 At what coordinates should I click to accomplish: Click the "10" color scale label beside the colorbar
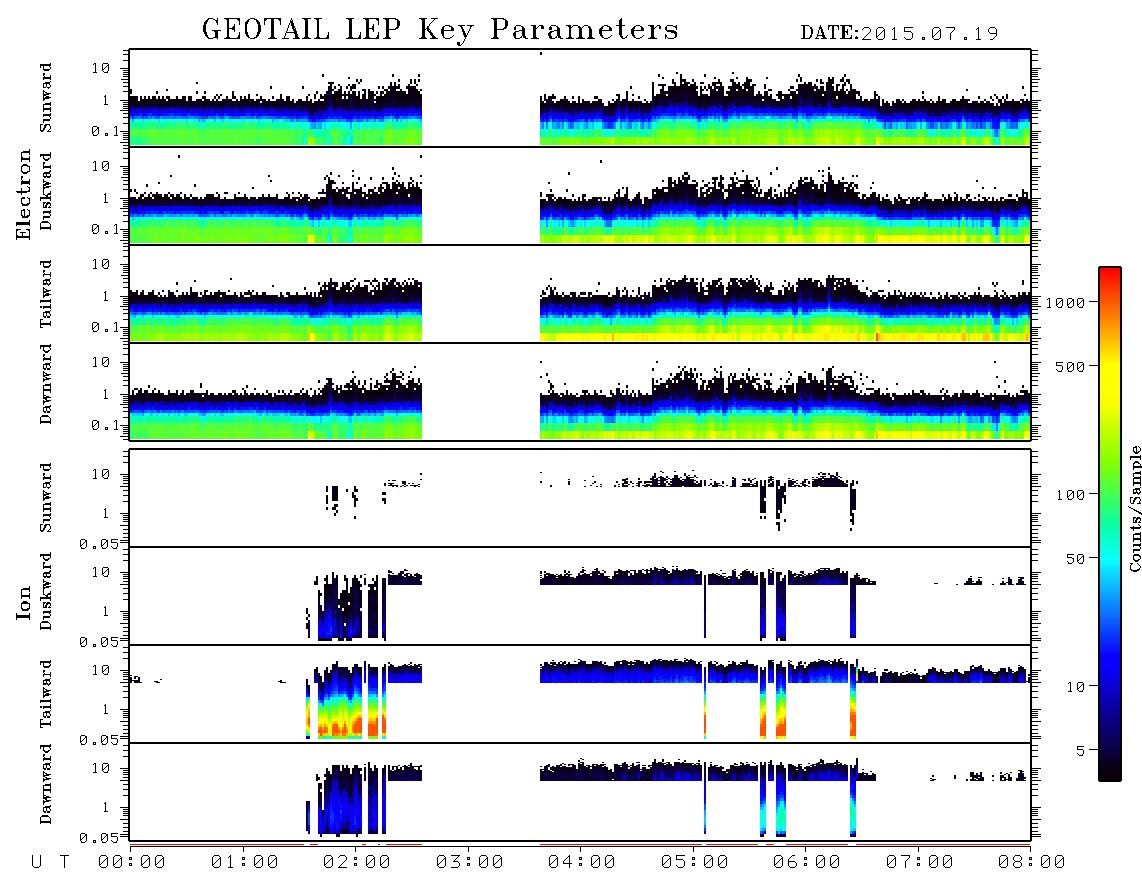click(1075, 687)
